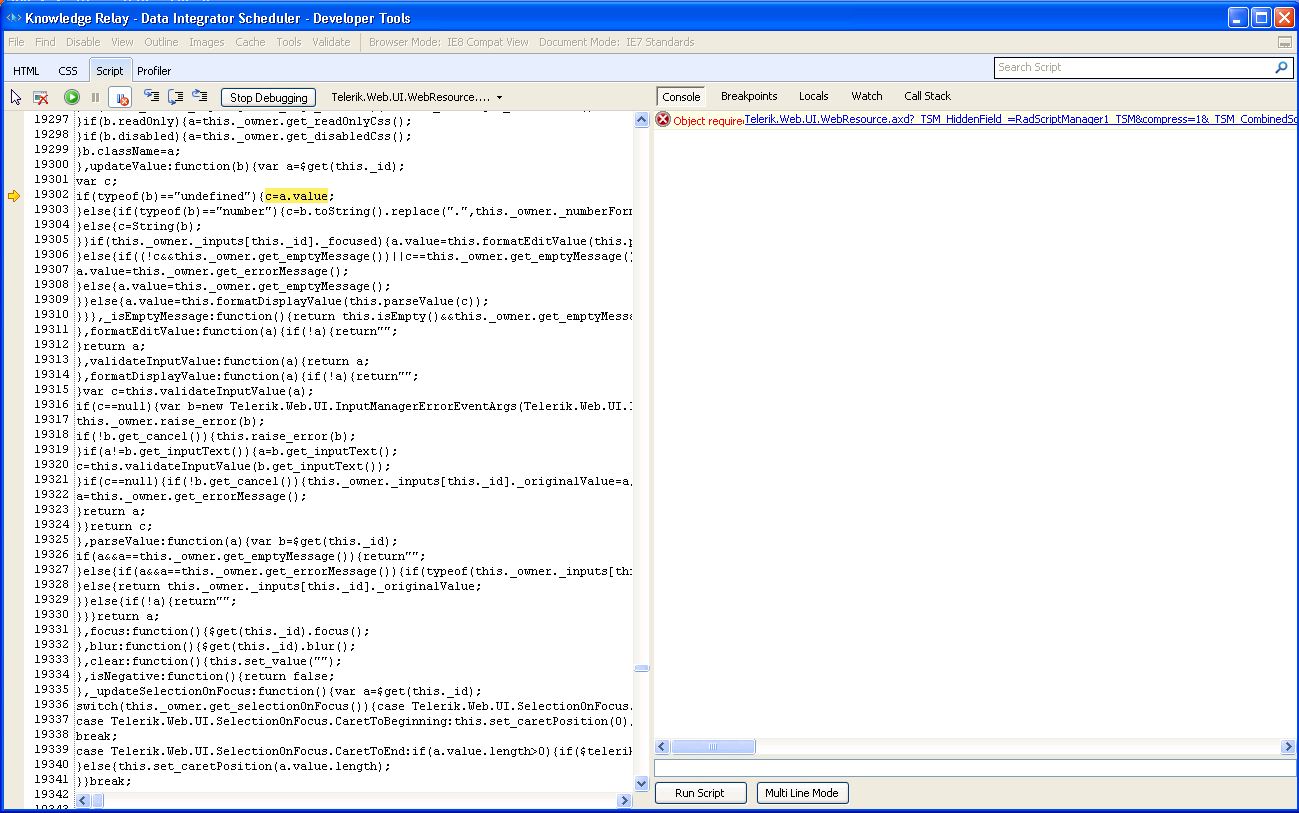
Task: Click the Break All pause icon
Action: pos(96,97)
